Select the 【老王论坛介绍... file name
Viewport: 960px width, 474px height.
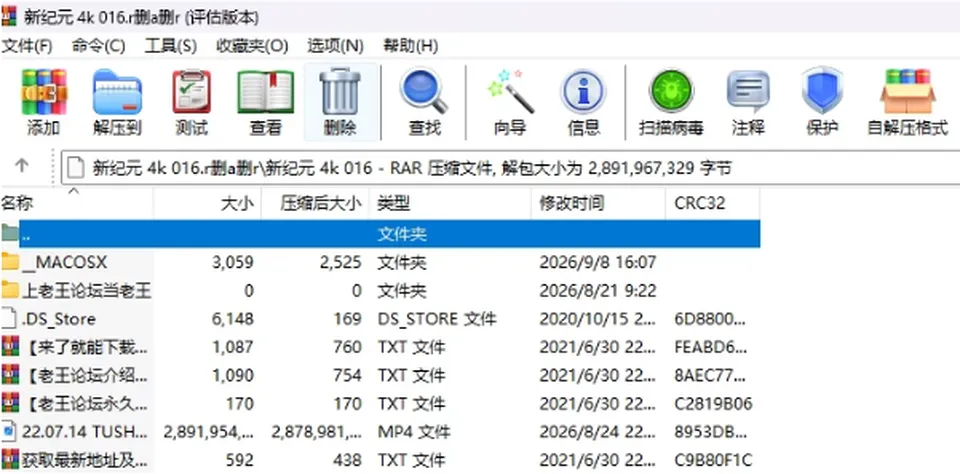pos(86,375)
